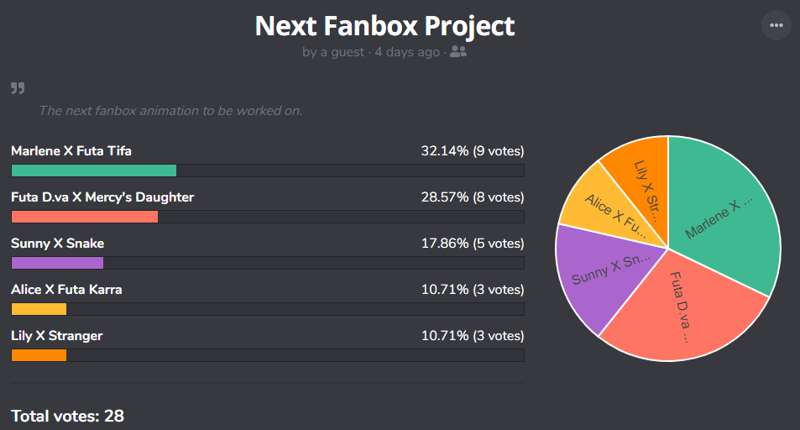
Task: Click the purple Sunny X Snake bar
Action: [x=58, y=263]
